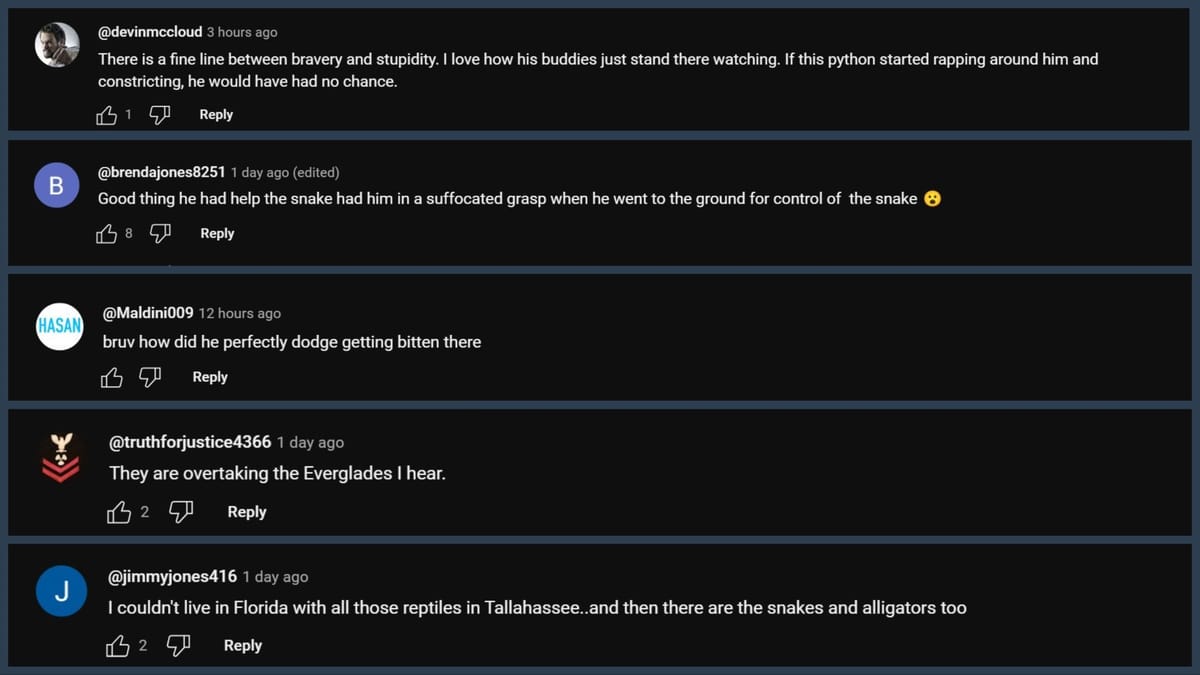This screenshot has height=675, width=1200.
Task: Dislike the comment by @devinmccloud
Action: coord(159,115)
